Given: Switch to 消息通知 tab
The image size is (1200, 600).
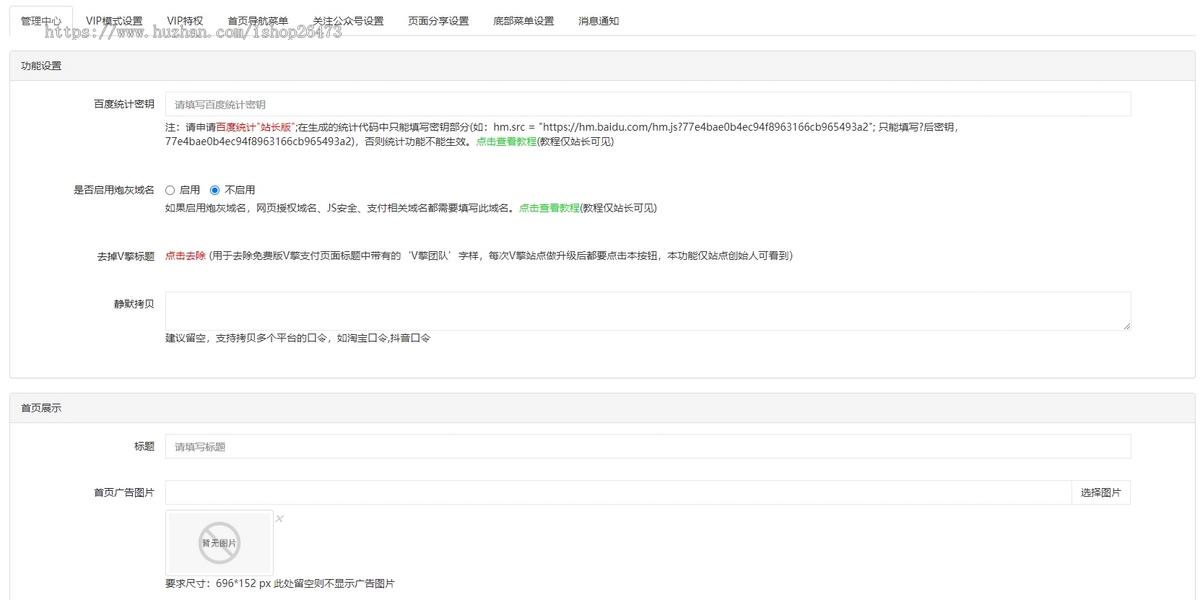Looking at the screenshot, I should (x=598, y=20).
